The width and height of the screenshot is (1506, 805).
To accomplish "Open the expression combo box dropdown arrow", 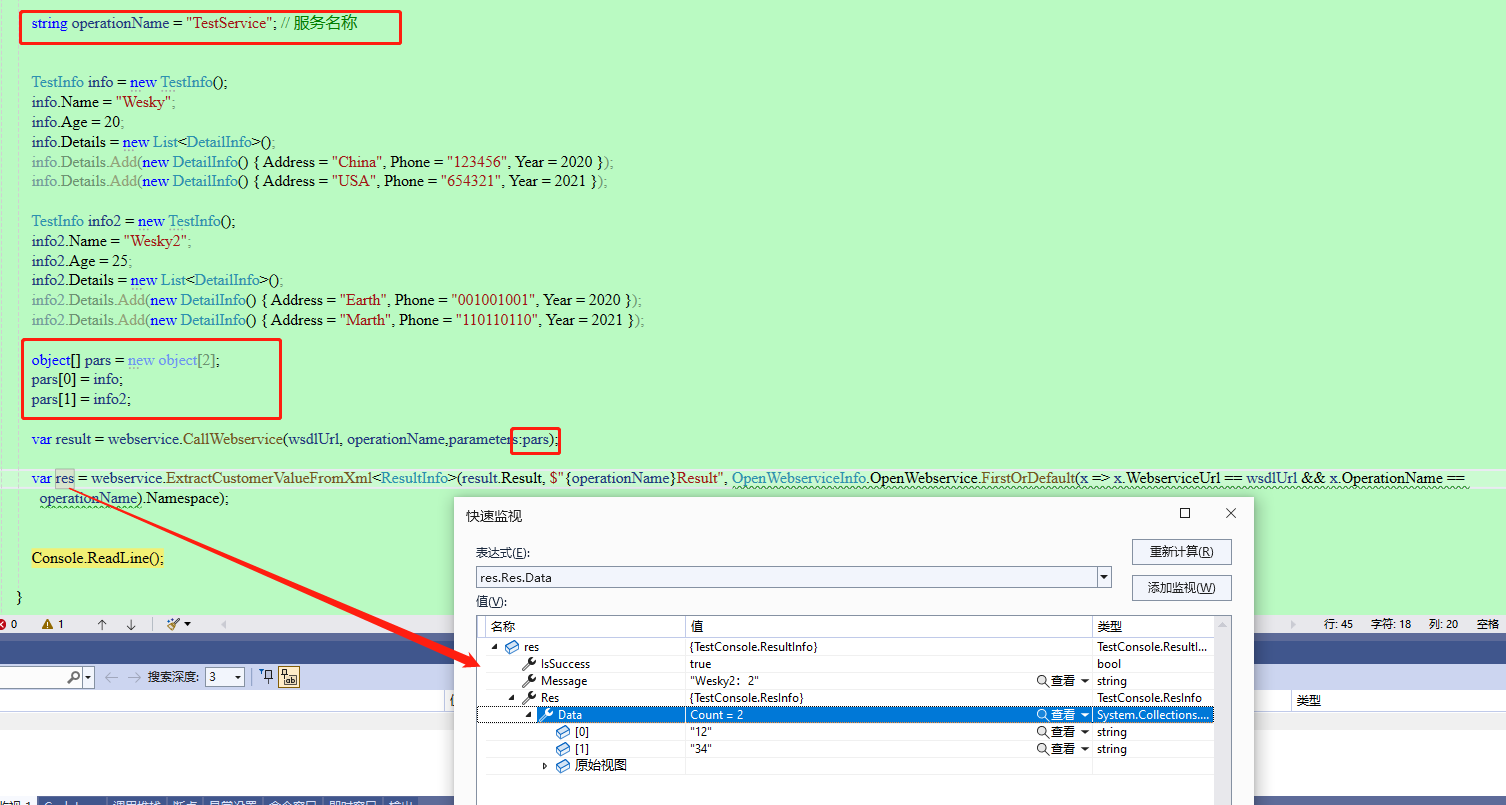I will (1104, 577).
